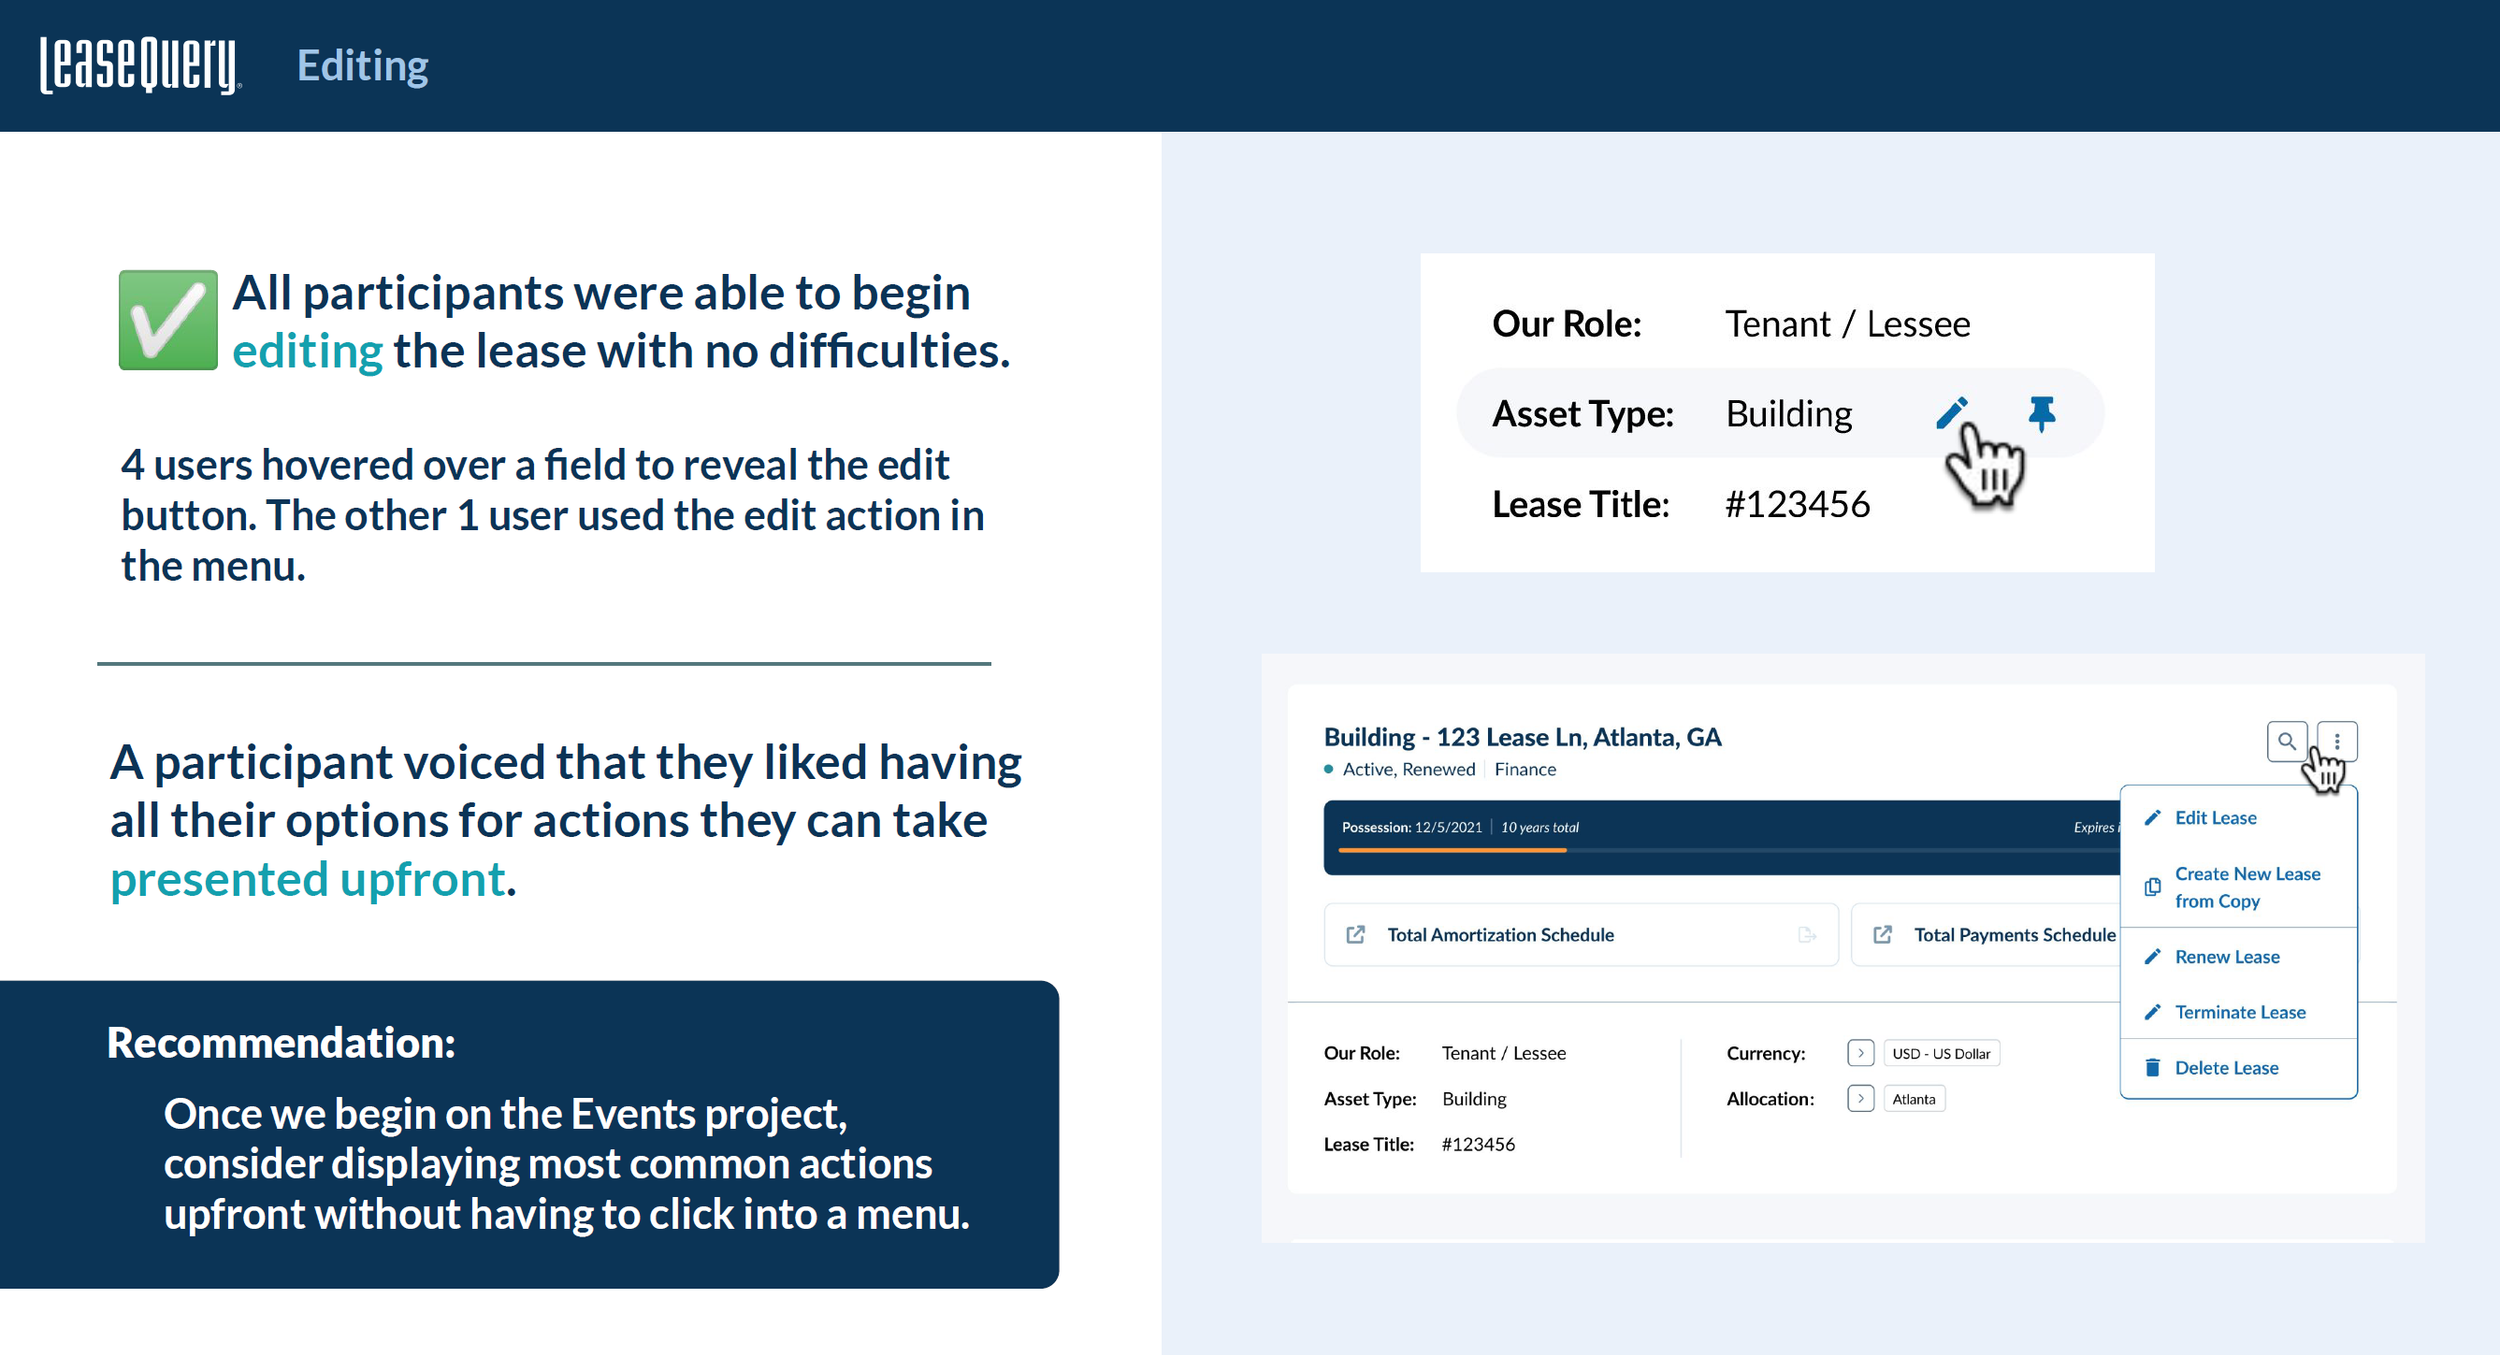Expand the Allocation chevron
The width and height of the screenshot is (2500, 1355).
tap(1860, 1098)
